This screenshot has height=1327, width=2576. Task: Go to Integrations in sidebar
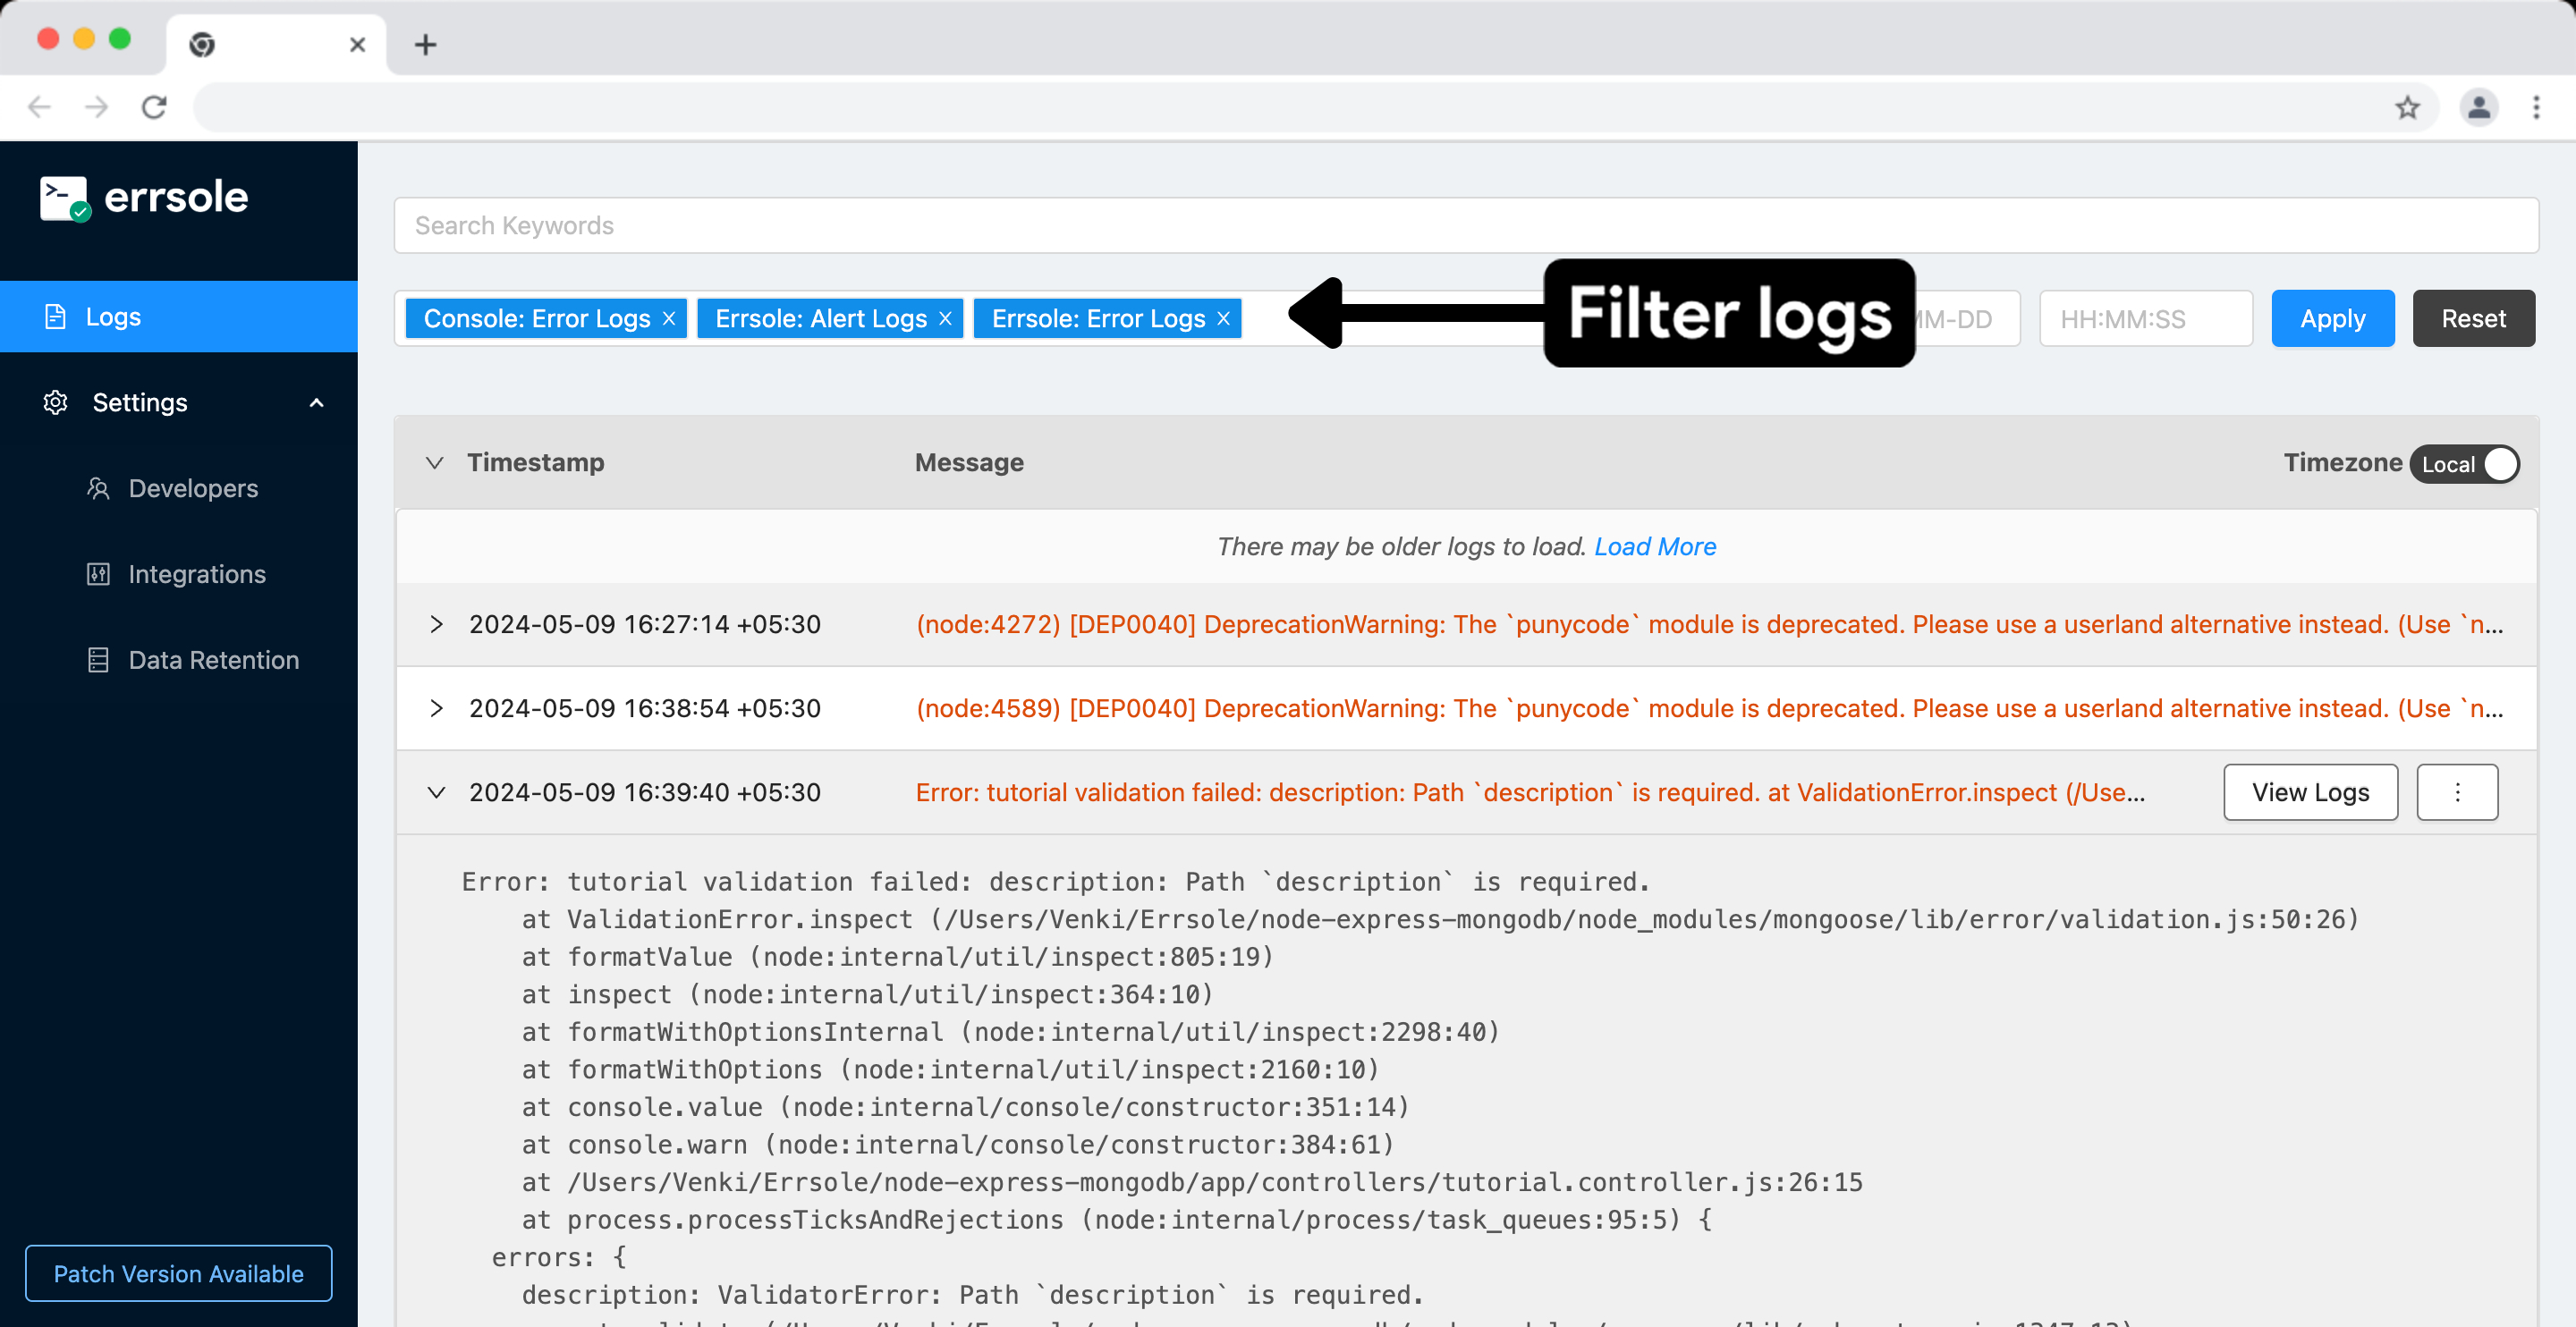tap(197, 575)
